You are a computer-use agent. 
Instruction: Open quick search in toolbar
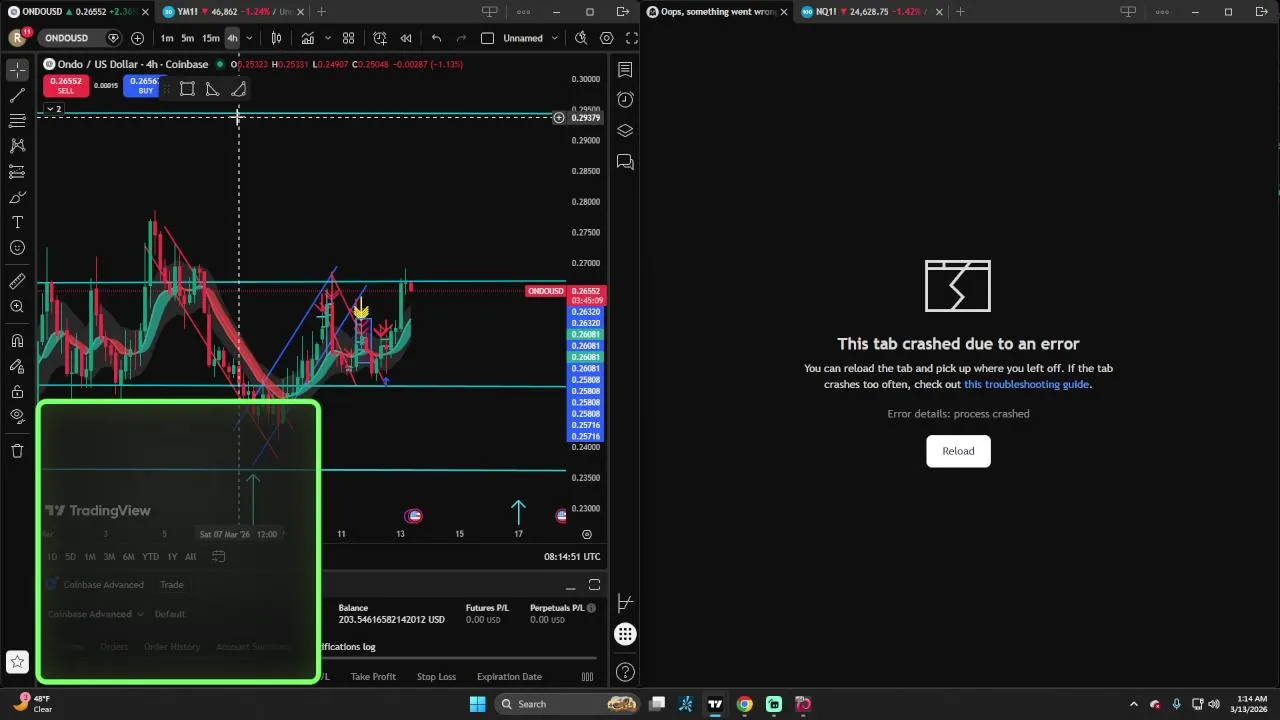tap(581, 38)
